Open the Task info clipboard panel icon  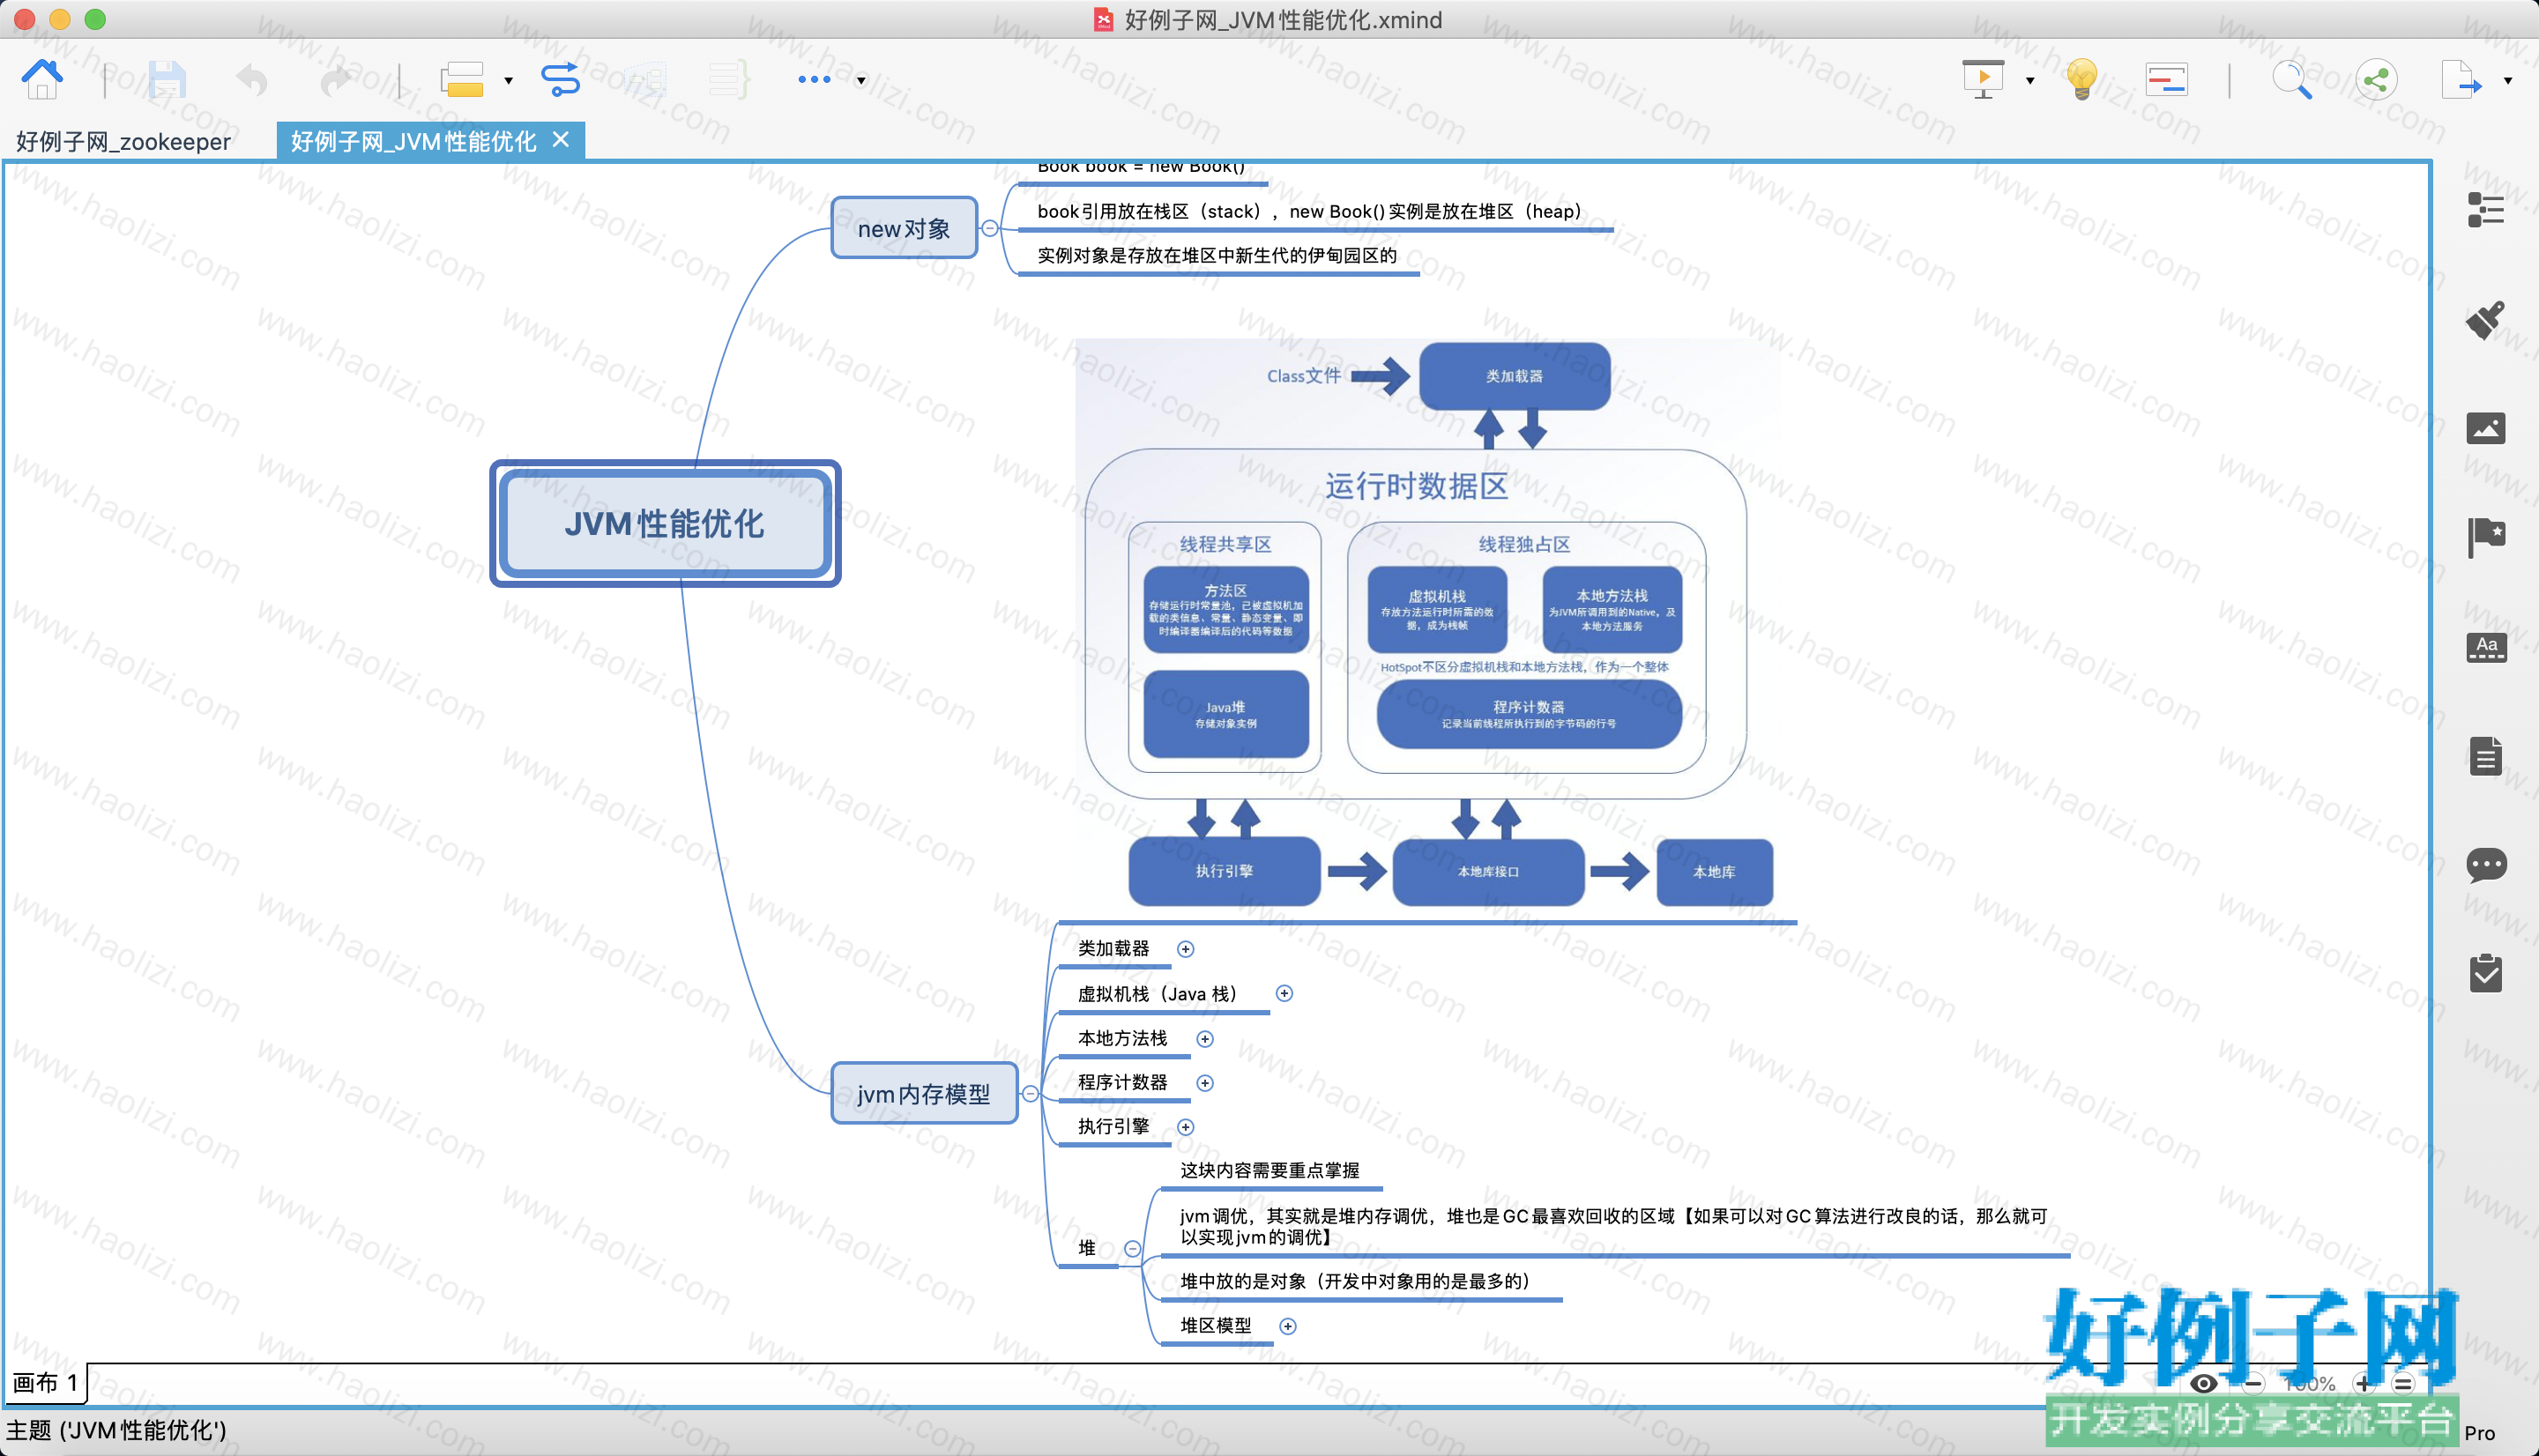pos(2486,973)
